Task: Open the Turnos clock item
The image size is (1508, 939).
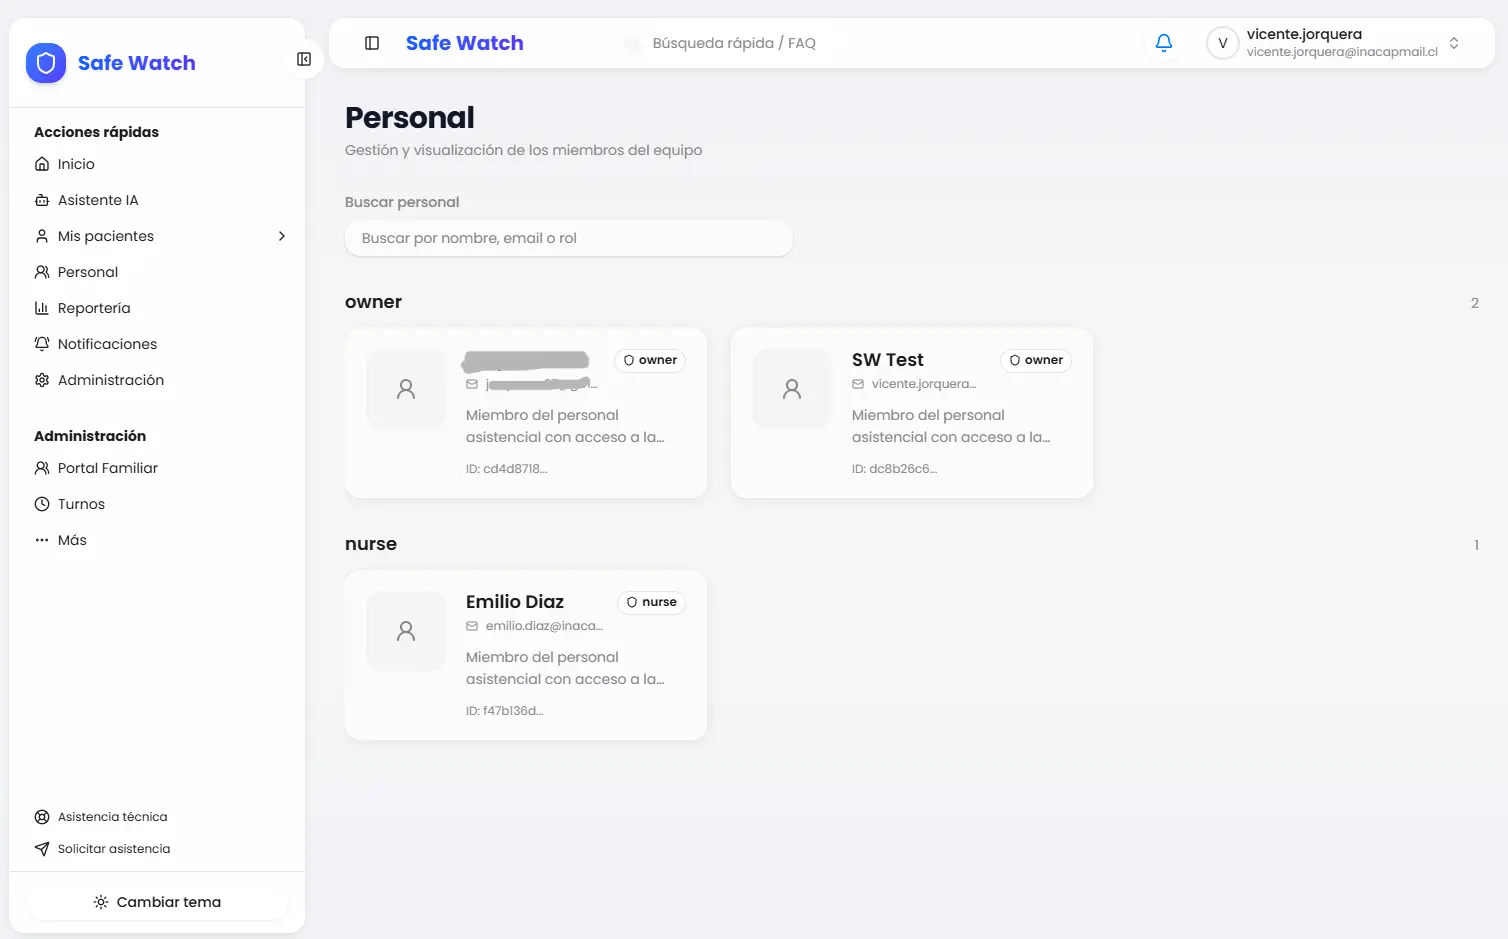Action: coord(80,504)
